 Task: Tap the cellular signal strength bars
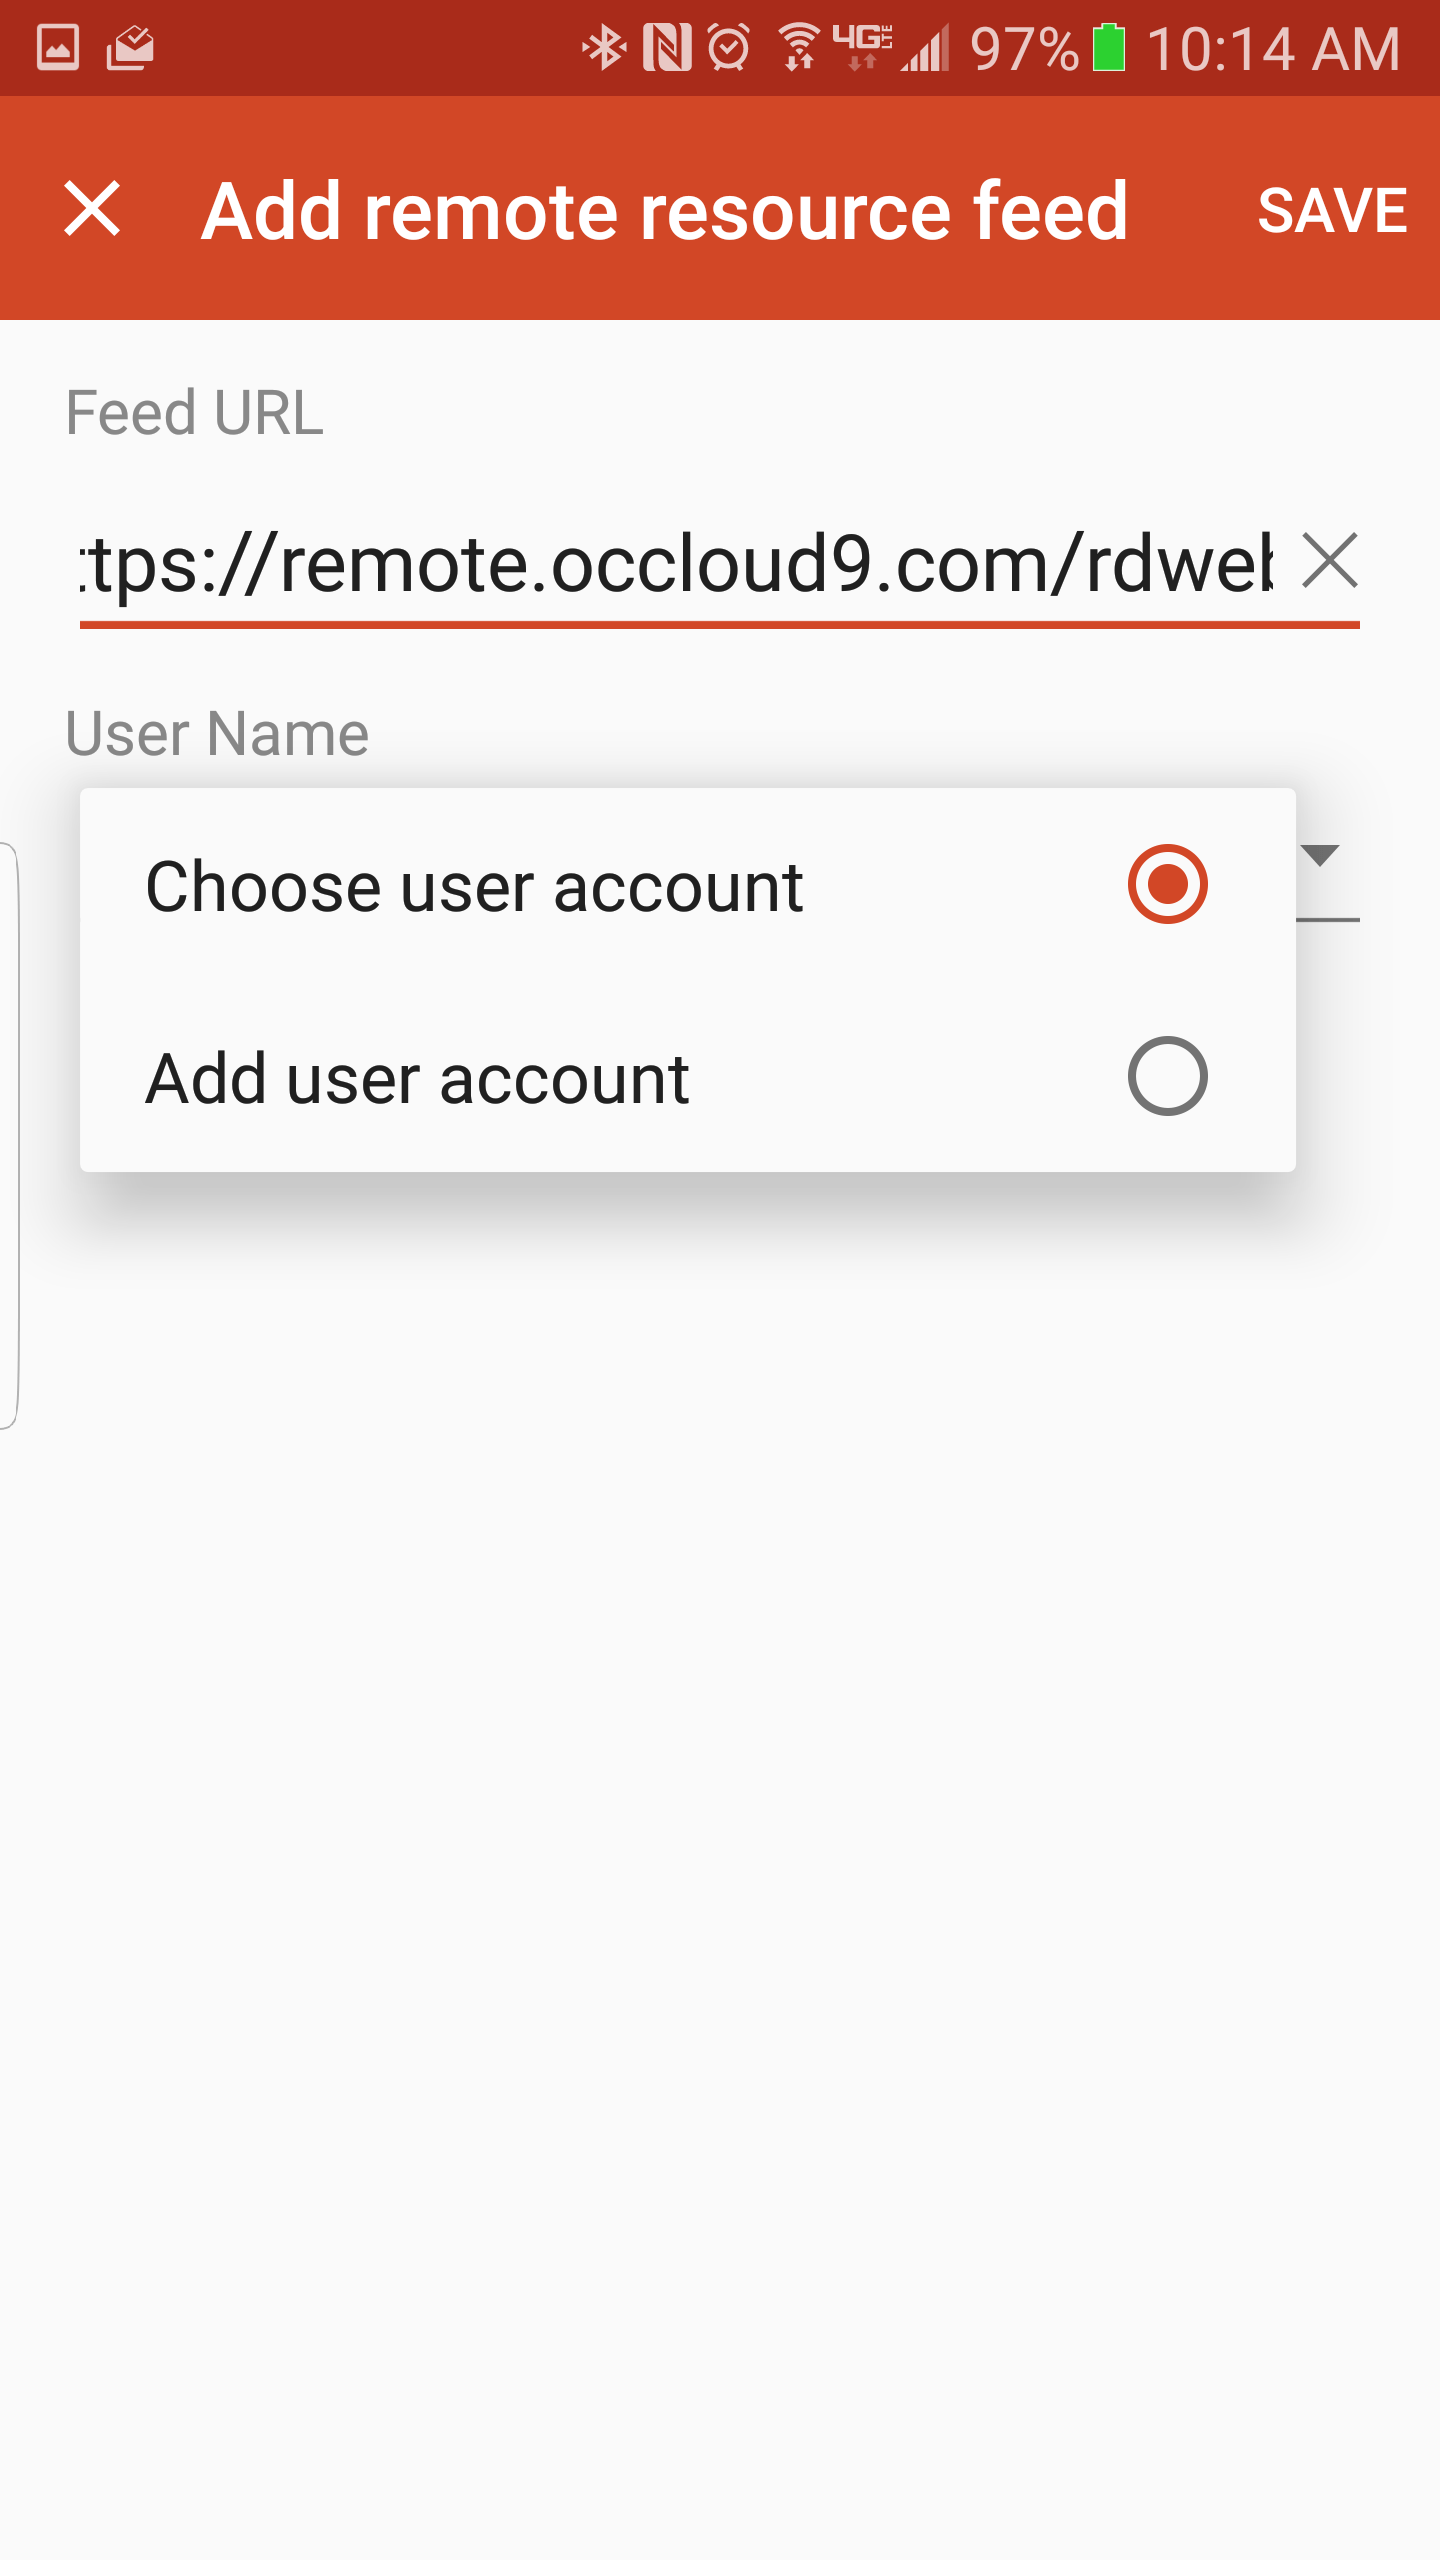[925, 47]
